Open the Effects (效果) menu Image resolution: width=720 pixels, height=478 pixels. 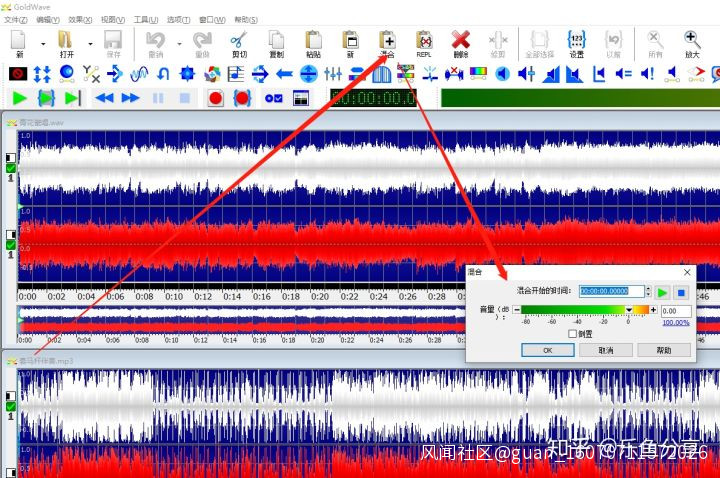(81, 19)
